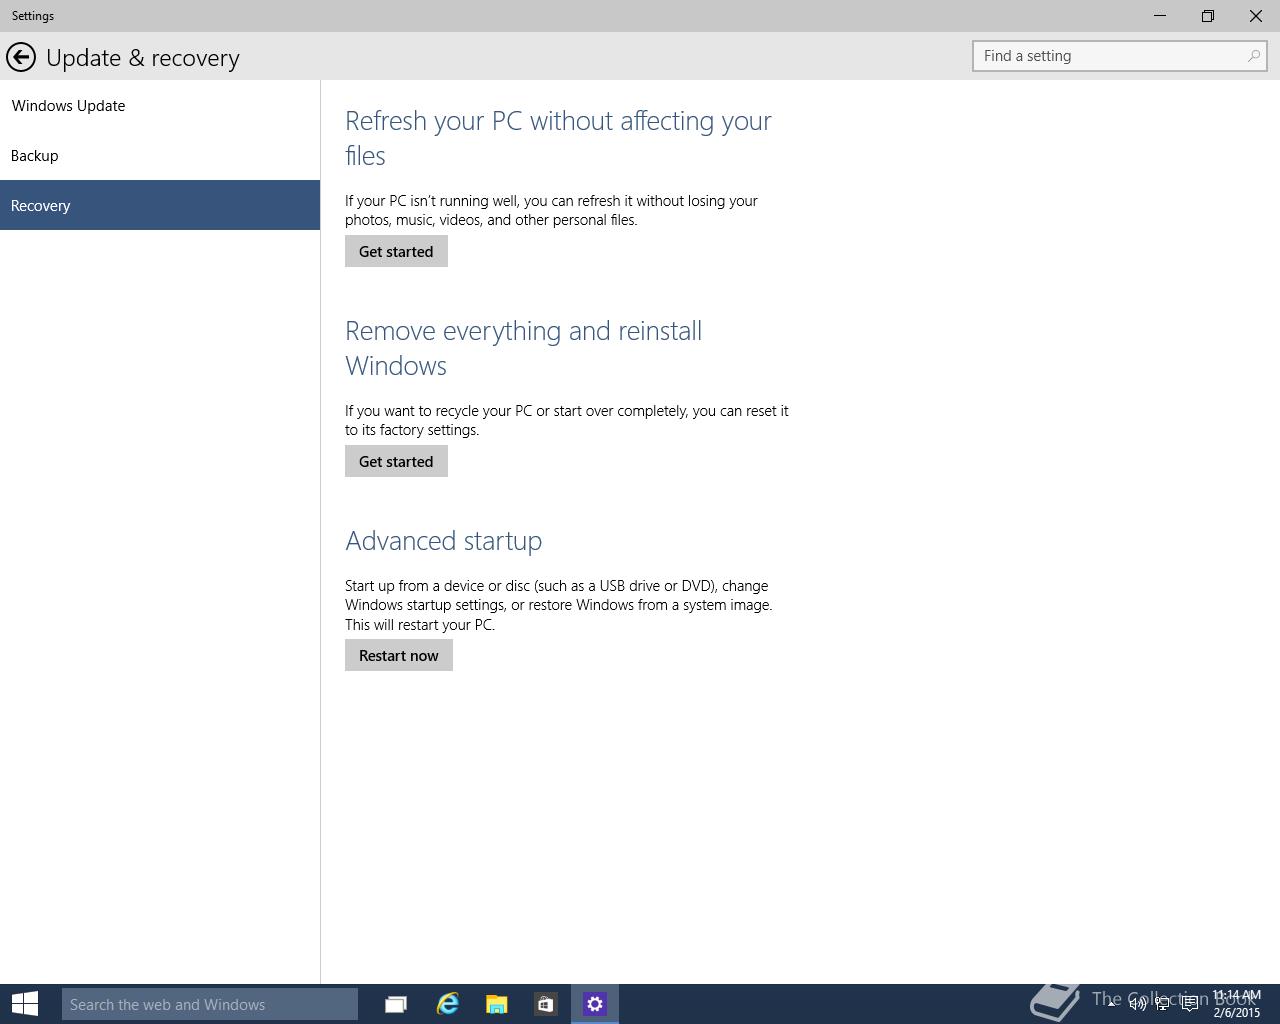Show hidden system tray icons

tap(1111, 1004)
